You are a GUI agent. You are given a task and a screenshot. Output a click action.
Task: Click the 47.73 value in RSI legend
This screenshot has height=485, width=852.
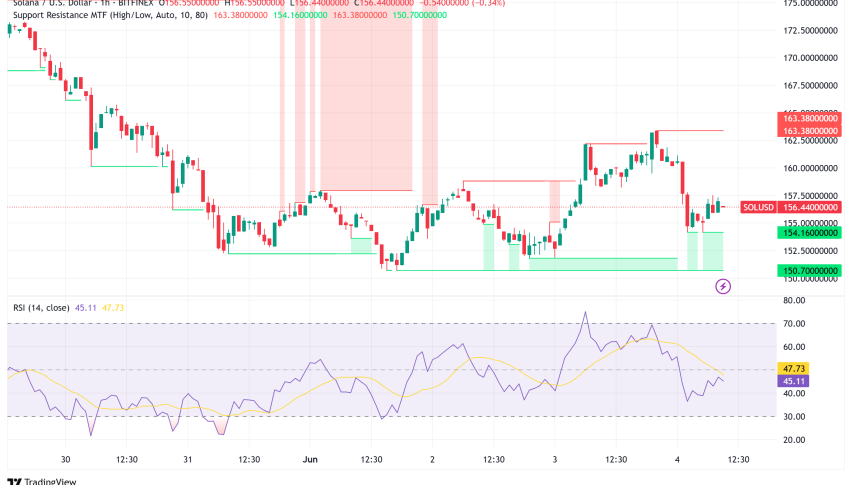click(113, 308)
